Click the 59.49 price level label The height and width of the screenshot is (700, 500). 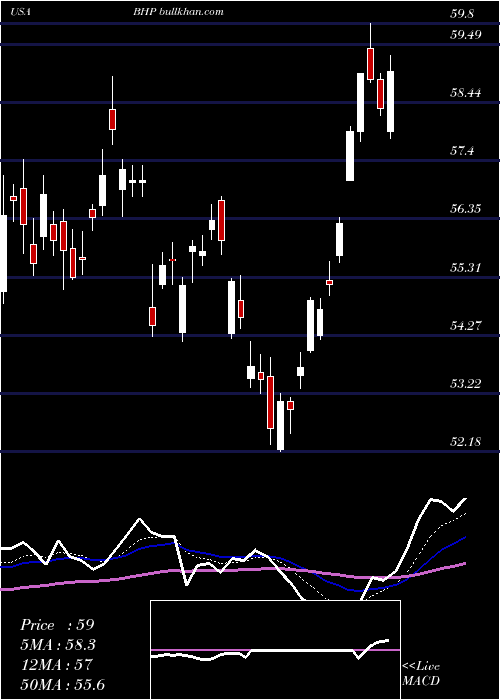(466, 34)
